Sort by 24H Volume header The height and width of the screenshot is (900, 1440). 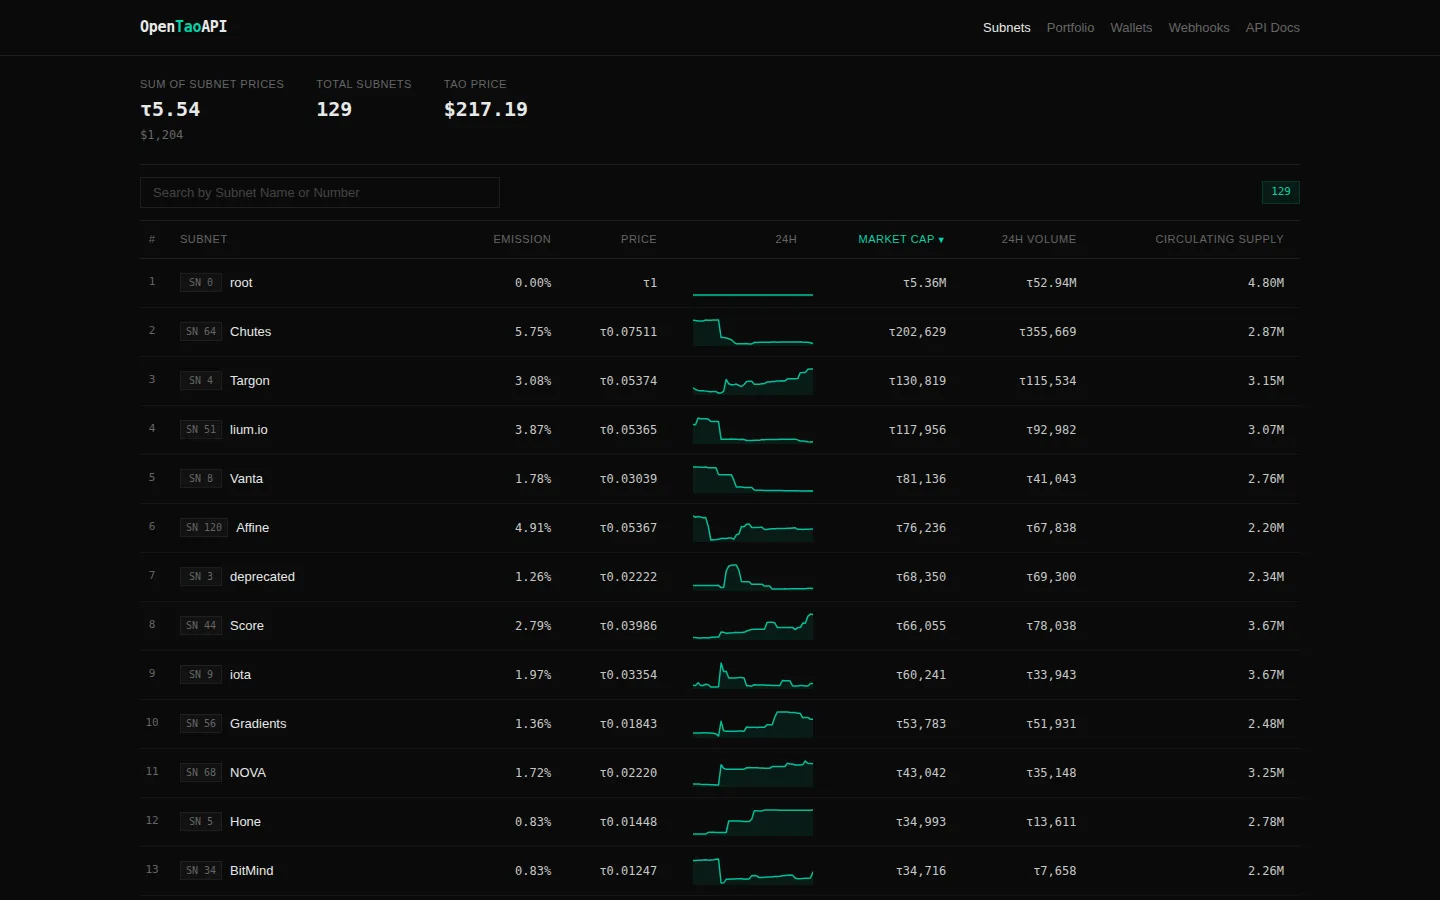click(x=1039, y=239)
